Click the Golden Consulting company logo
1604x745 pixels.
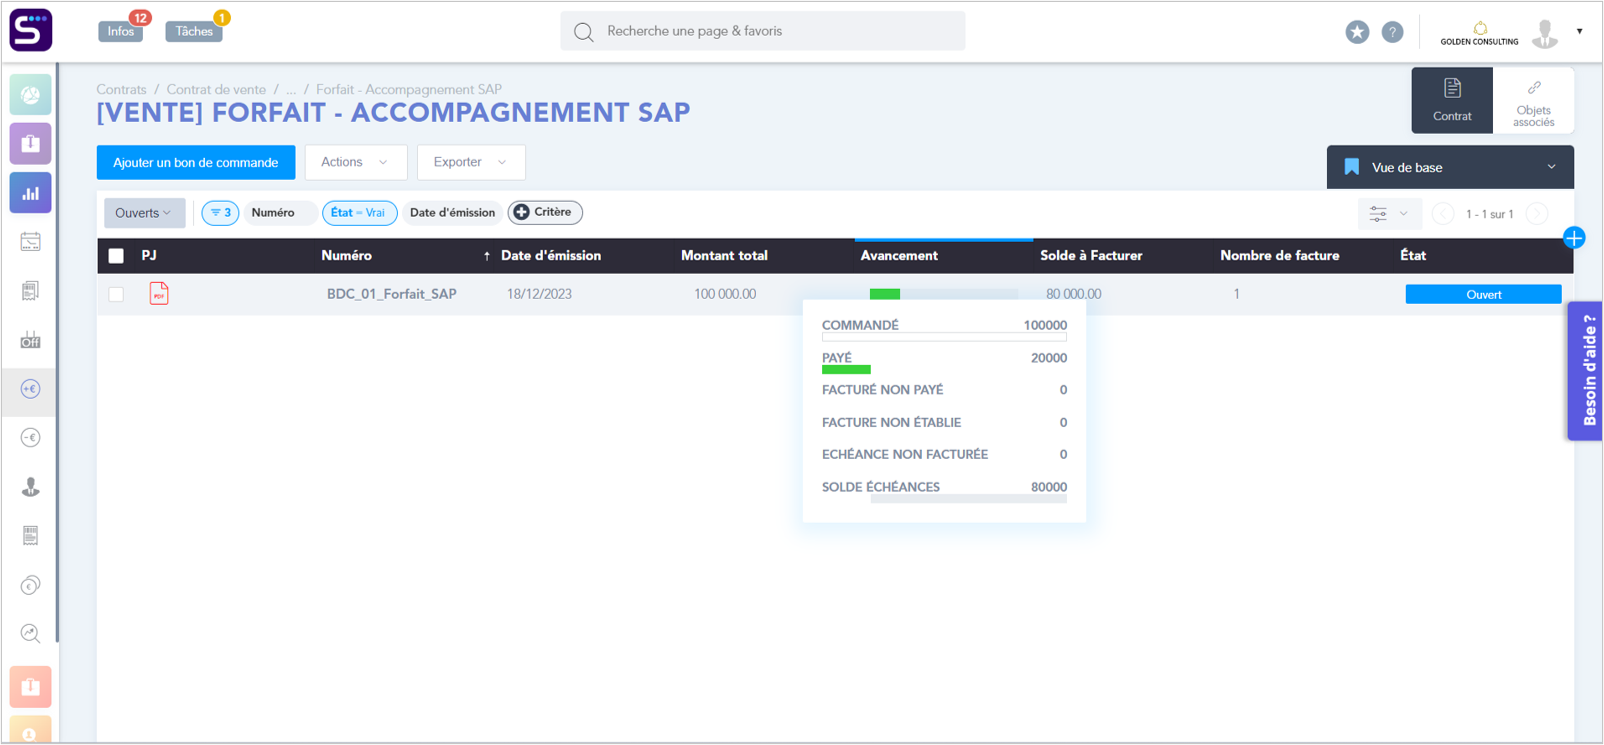(x=1479, y=33)
